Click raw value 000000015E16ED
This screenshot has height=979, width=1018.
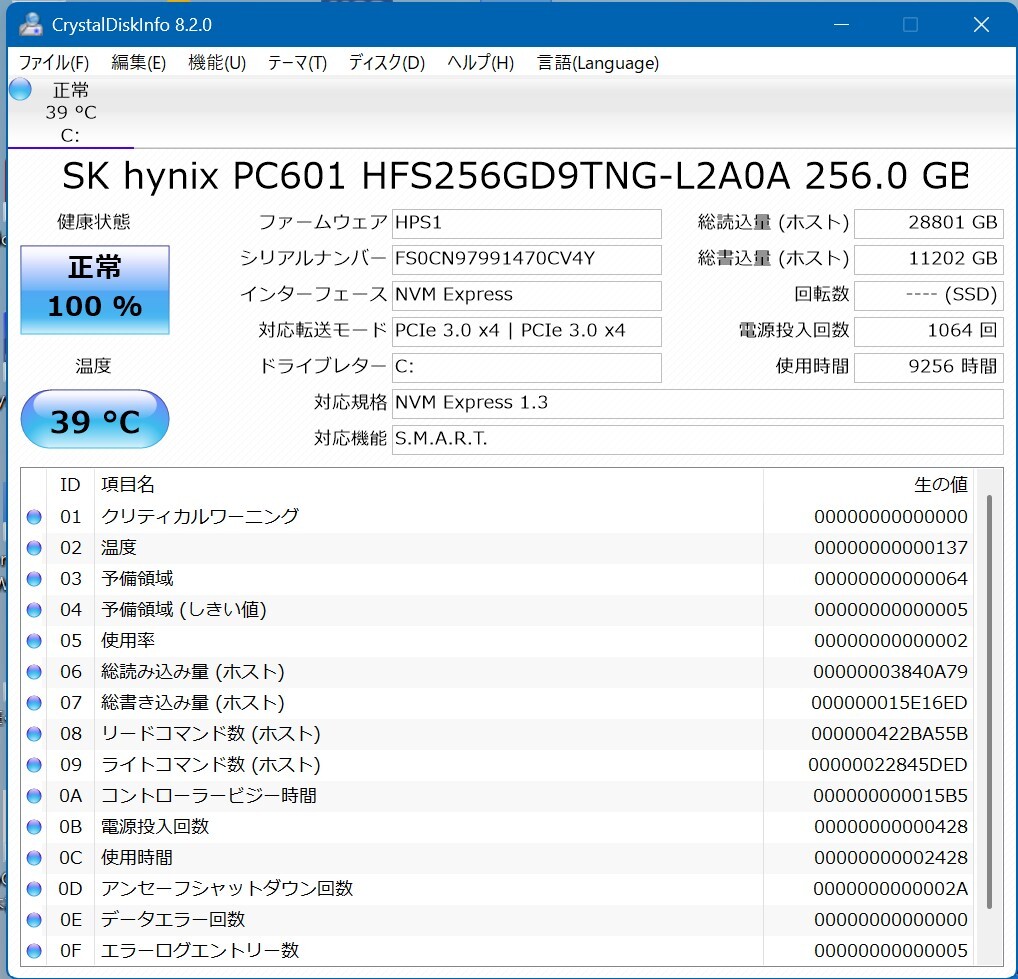pos(889,703)
